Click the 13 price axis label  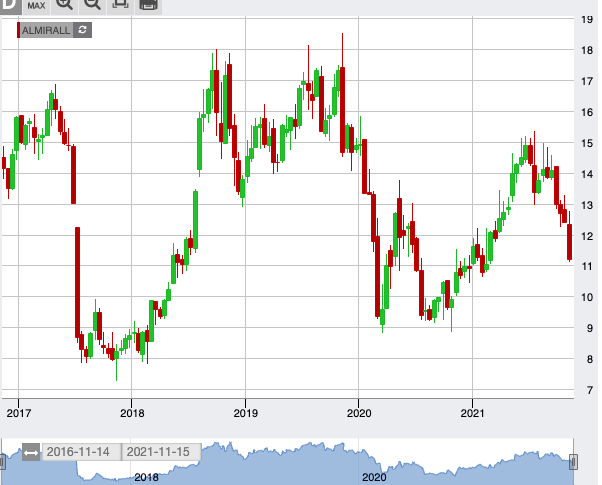587,205
